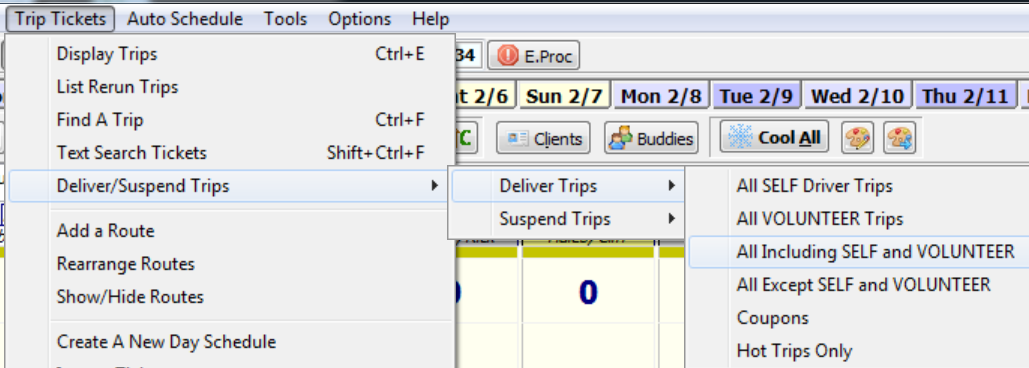Expand the Deliver/Suspend Trips submenu arrow
Viewport: 1029px width, 368px height.
coord(434,186)
